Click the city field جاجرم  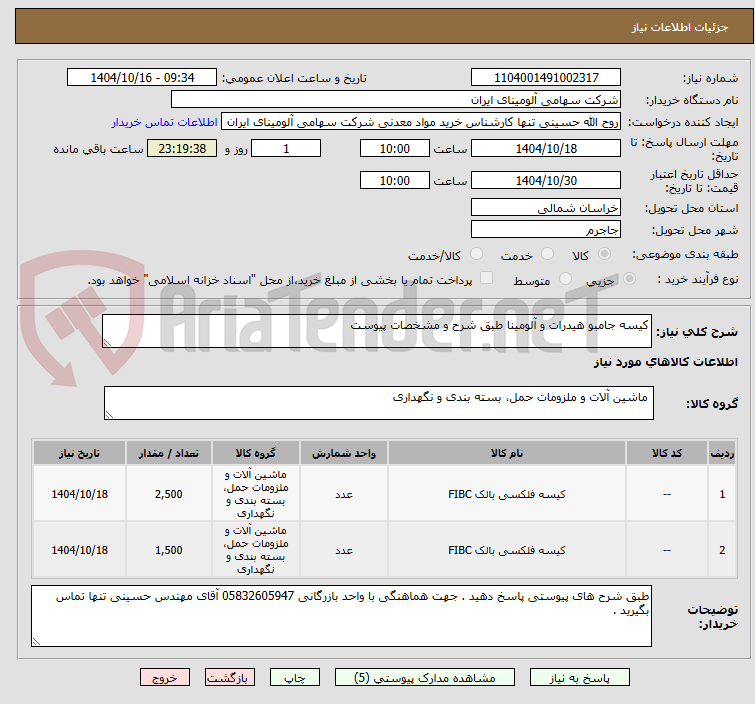coord(546,230)
